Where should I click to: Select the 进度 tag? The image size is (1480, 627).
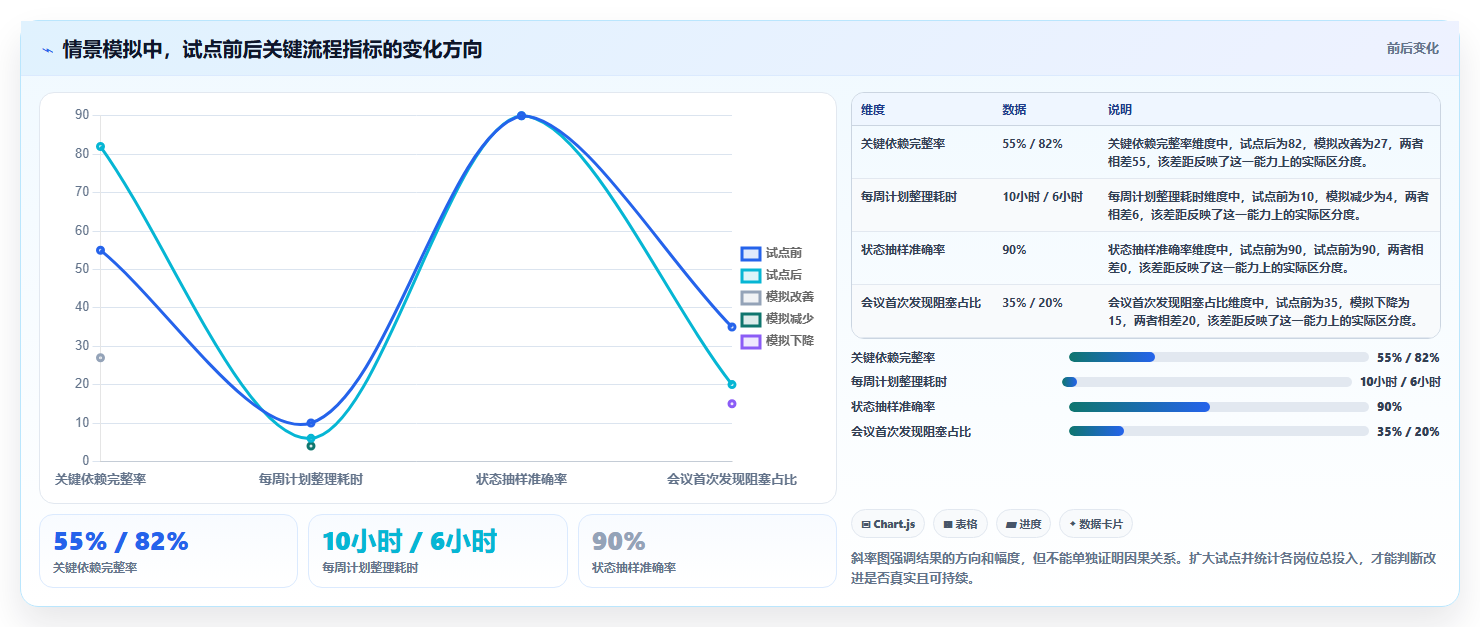(1024, 524)
